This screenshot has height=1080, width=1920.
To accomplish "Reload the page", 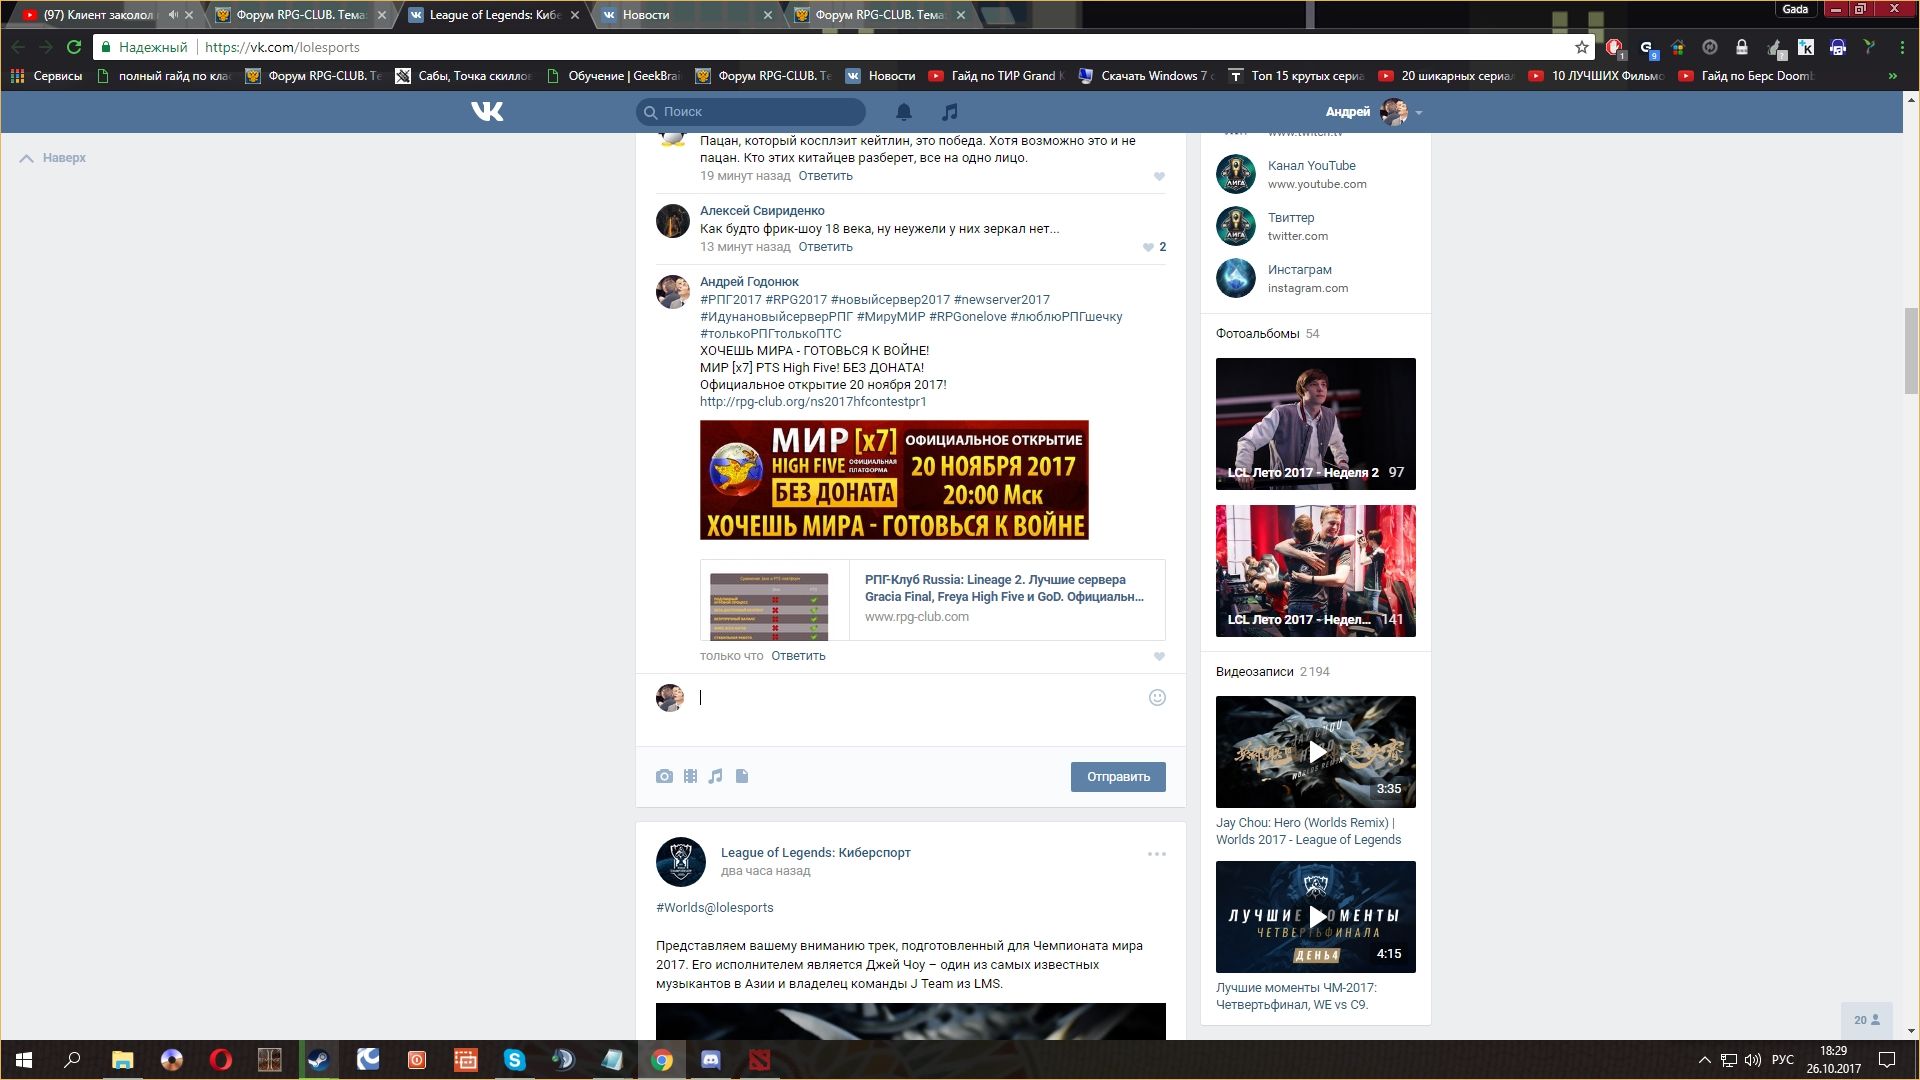I will pos(73,47).
